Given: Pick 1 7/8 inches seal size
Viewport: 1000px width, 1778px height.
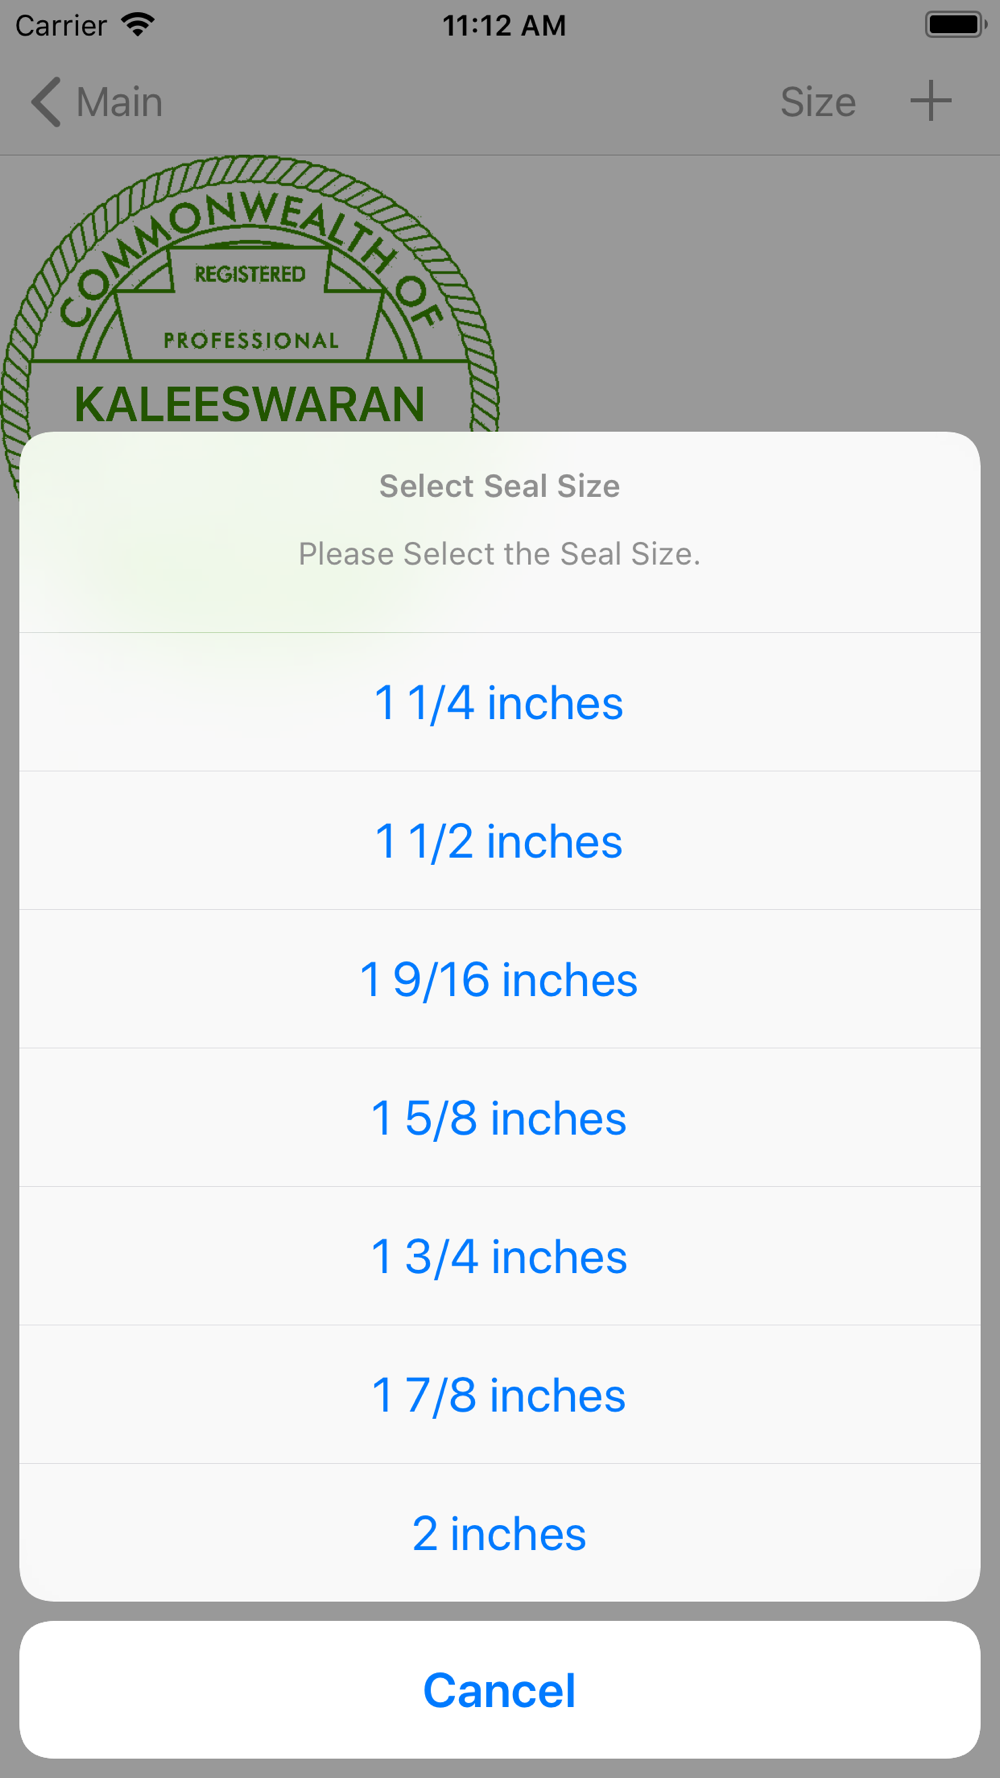Looking at the screenshot, I should click(500, 1395).
